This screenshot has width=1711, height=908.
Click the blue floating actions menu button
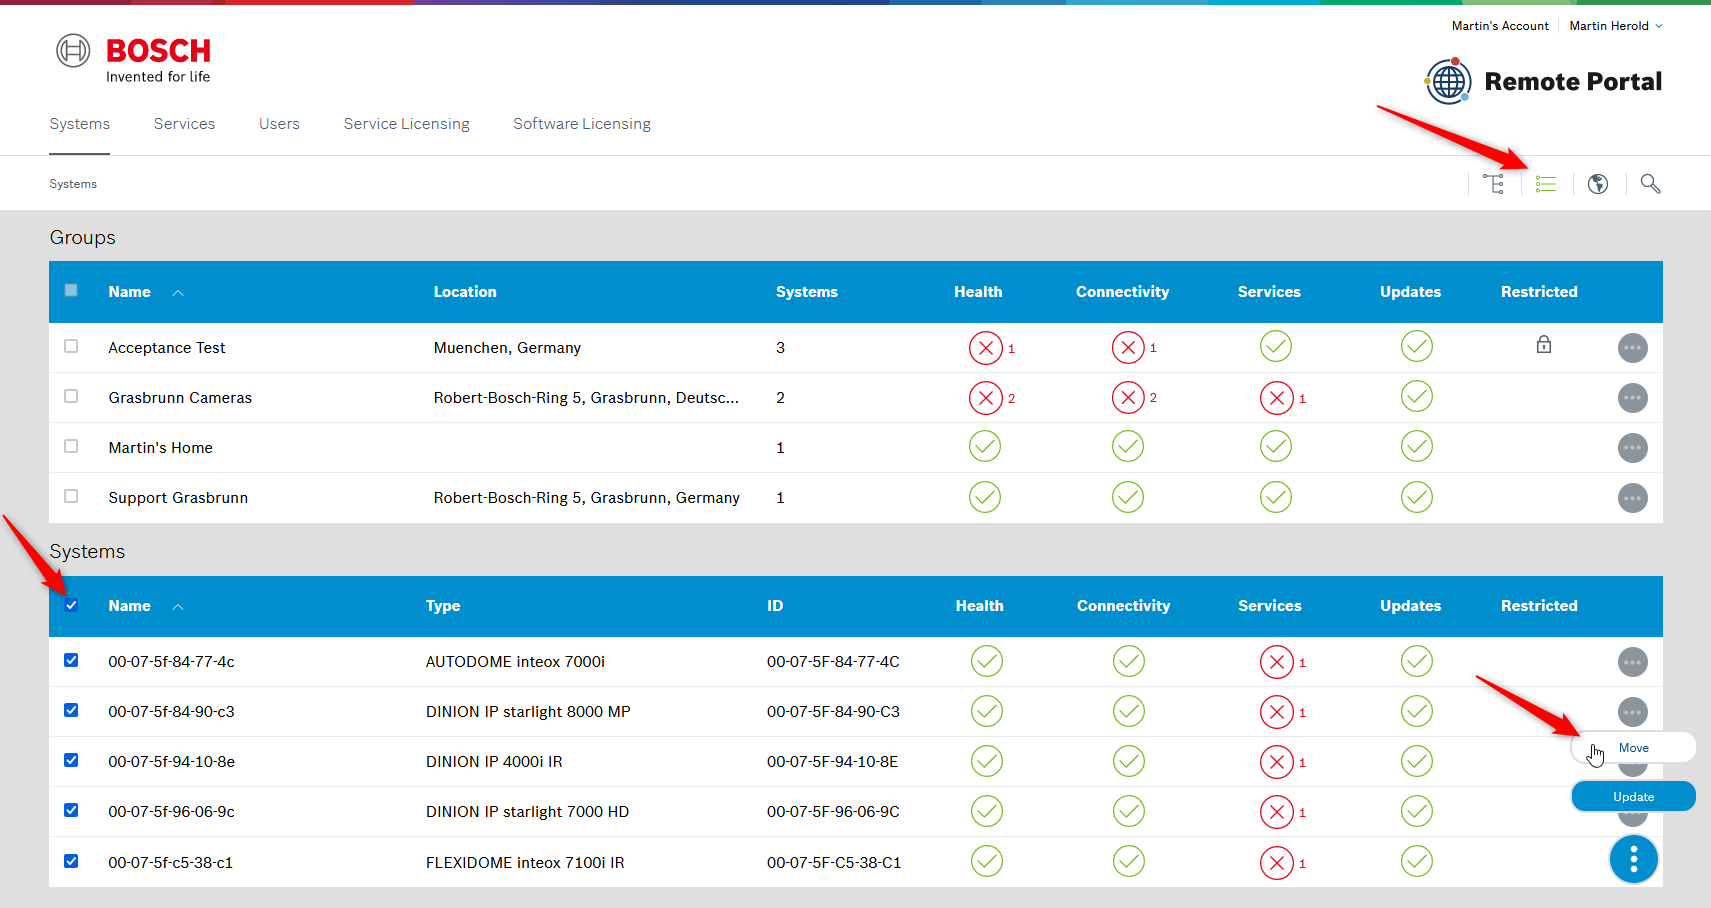click(x=1634, y=859)
